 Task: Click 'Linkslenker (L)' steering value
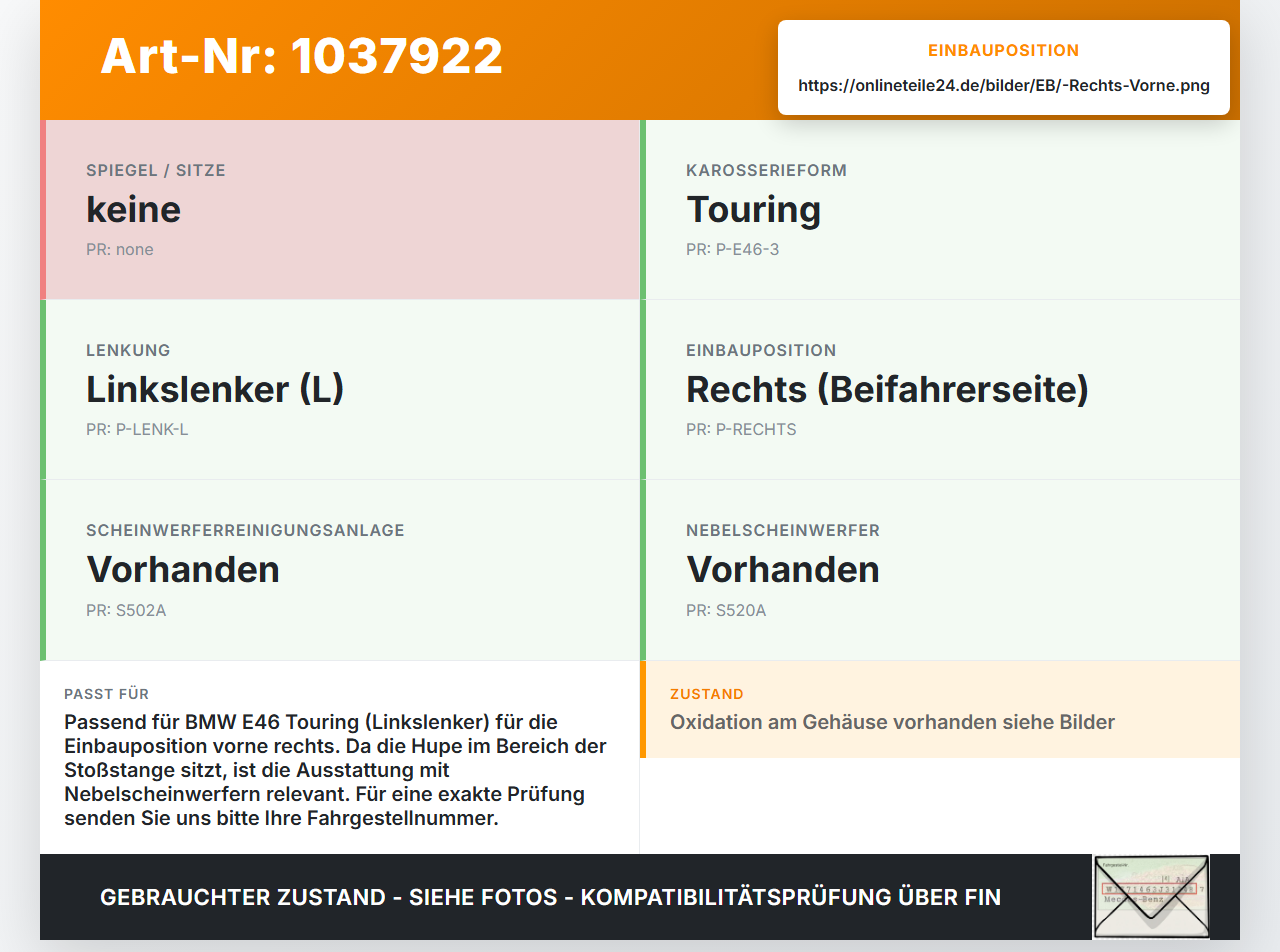coord(215,390)
